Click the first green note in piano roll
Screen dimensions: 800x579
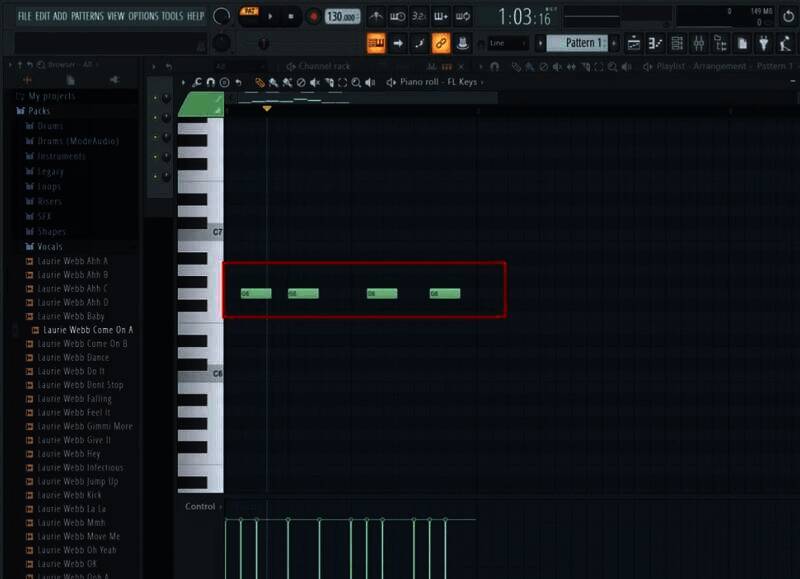tap(256, 293)
